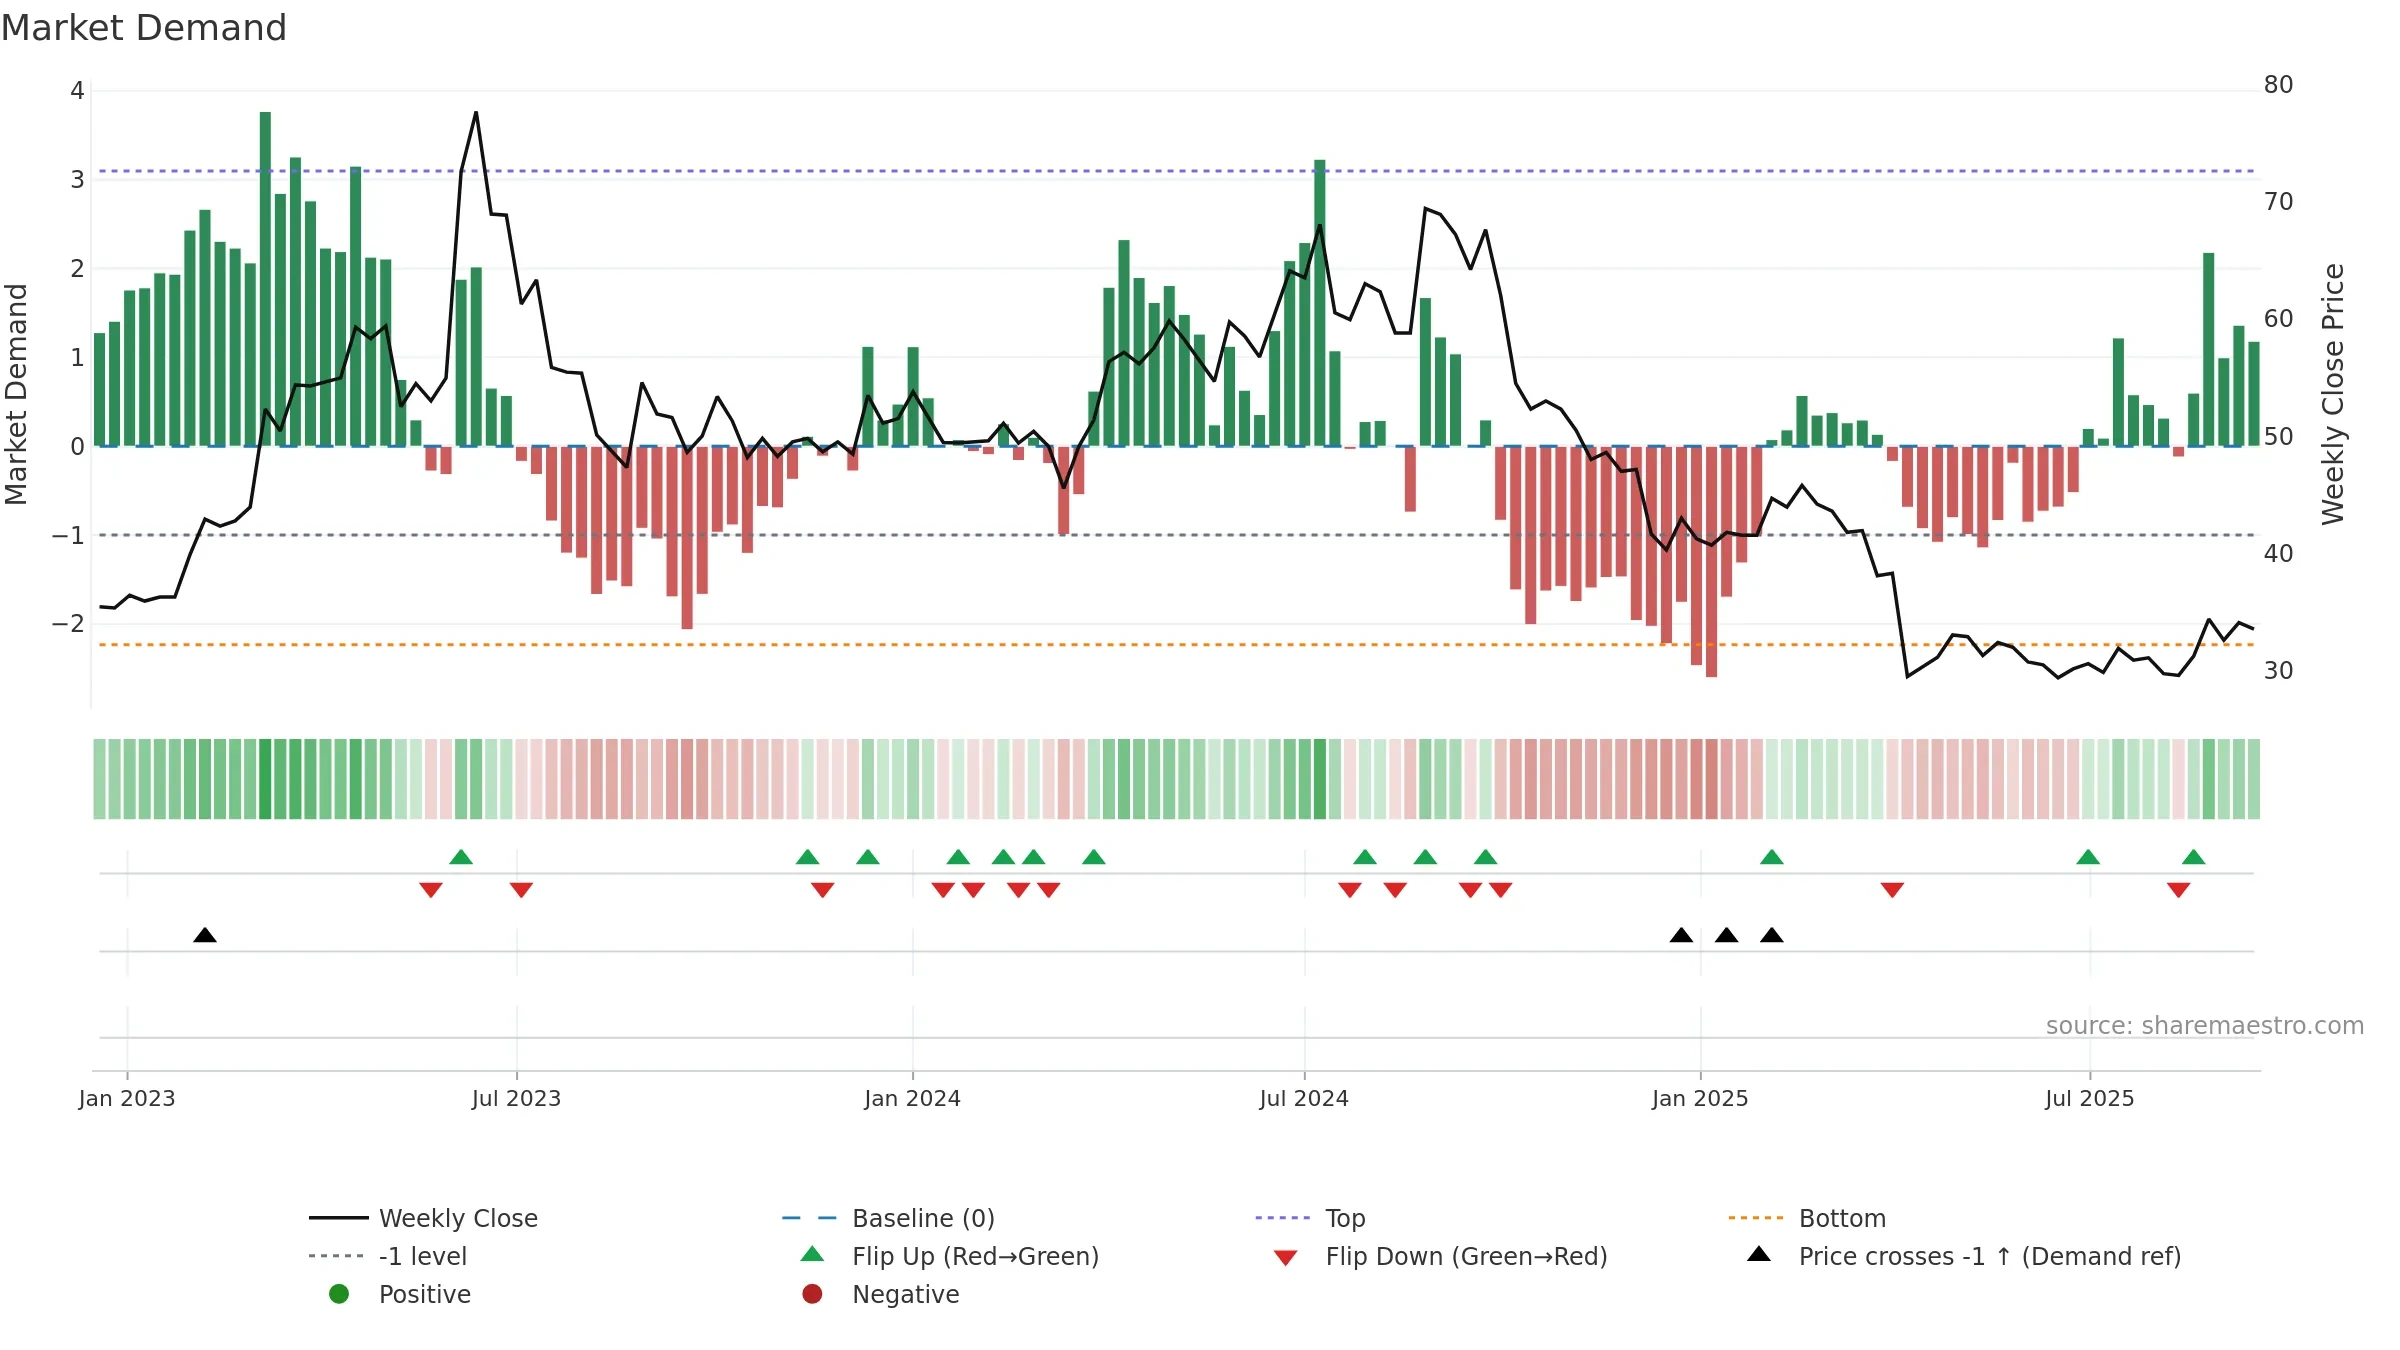This screenshot has height=1350, width=2400.
Task: Click the Jan 2024 x-axis label
Action: click(912, 1098)
